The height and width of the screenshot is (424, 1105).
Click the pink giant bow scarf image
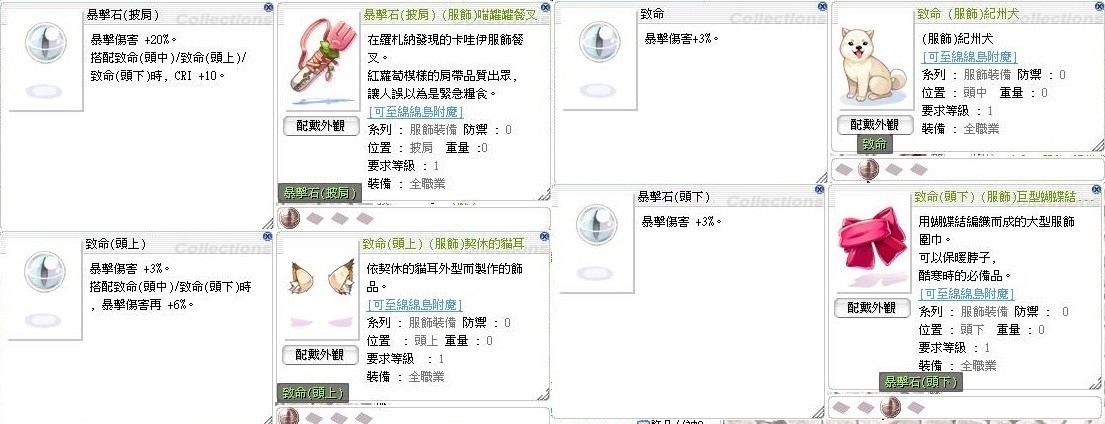click(x=872, y=247)
